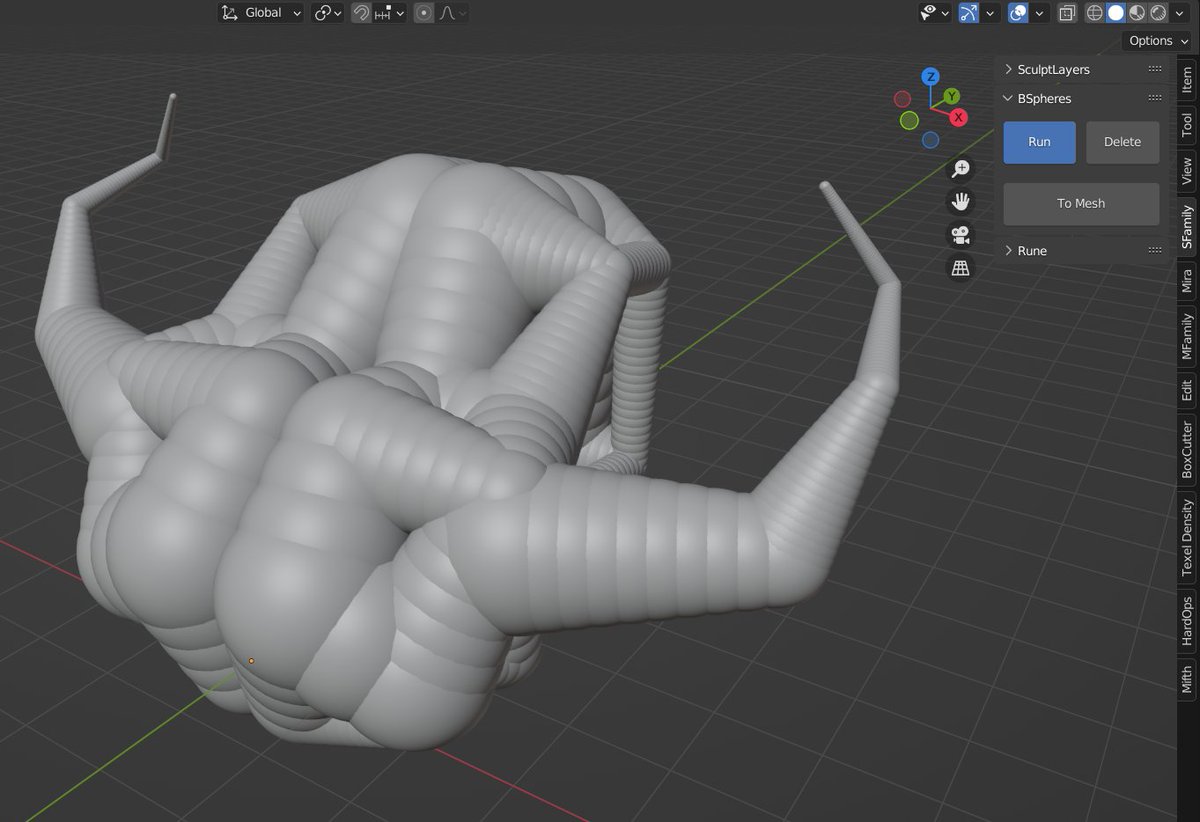Screen dimensions: 1200x822
Task: Toggle proportional editing
Action: click(424, 13)
